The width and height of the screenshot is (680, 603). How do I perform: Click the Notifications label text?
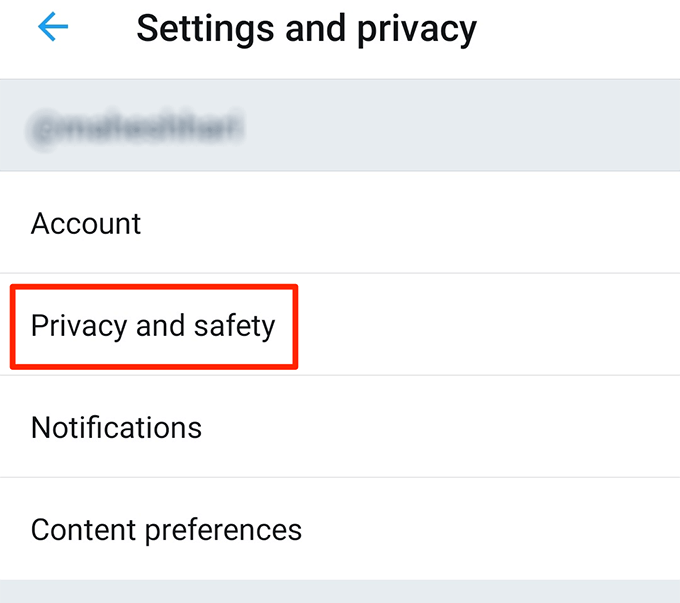coord(116,428)
